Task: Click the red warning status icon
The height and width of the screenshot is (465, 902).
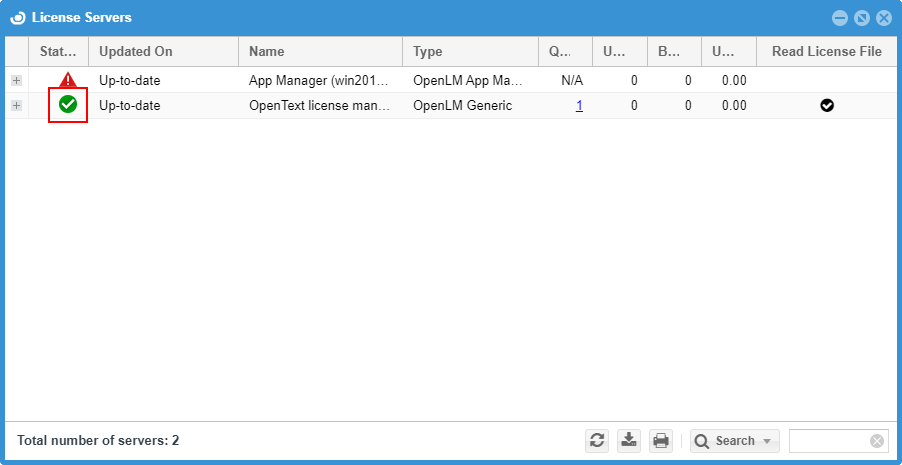Action: tap(68, 80)
